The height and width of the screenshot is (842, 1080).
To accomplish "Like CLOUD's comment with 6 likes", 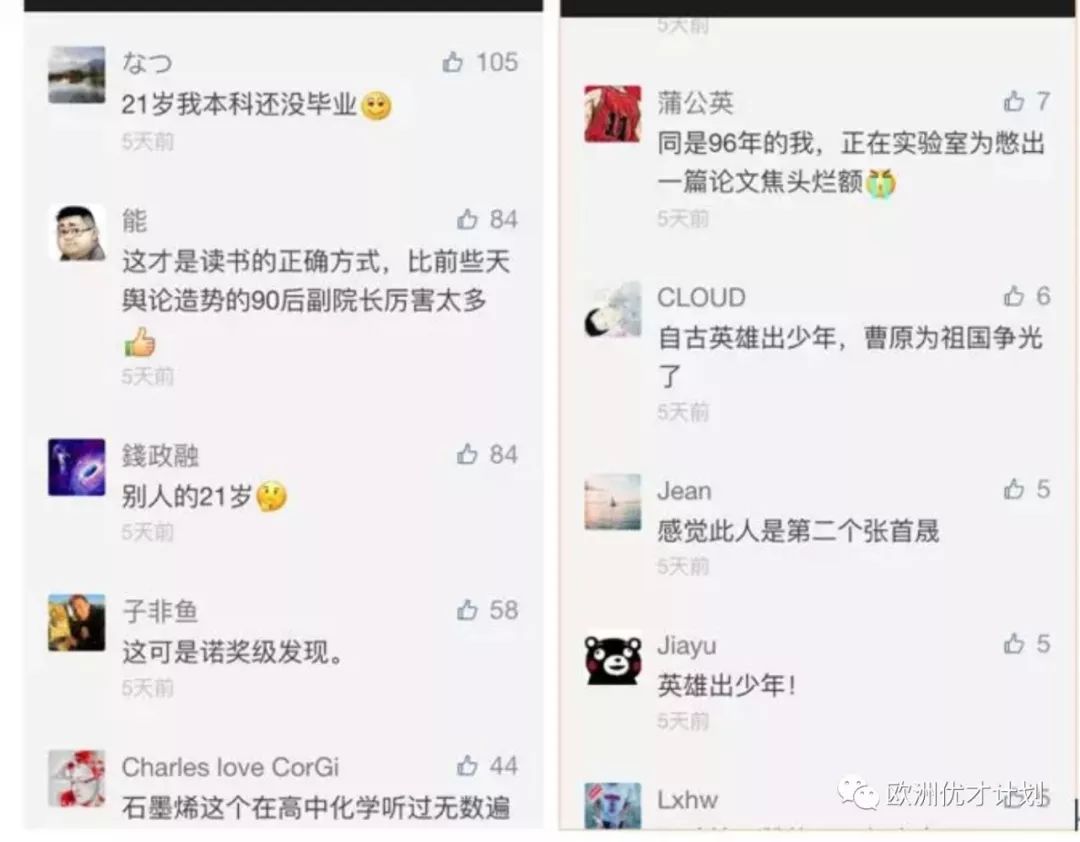I will click(x=1013, y=296).
